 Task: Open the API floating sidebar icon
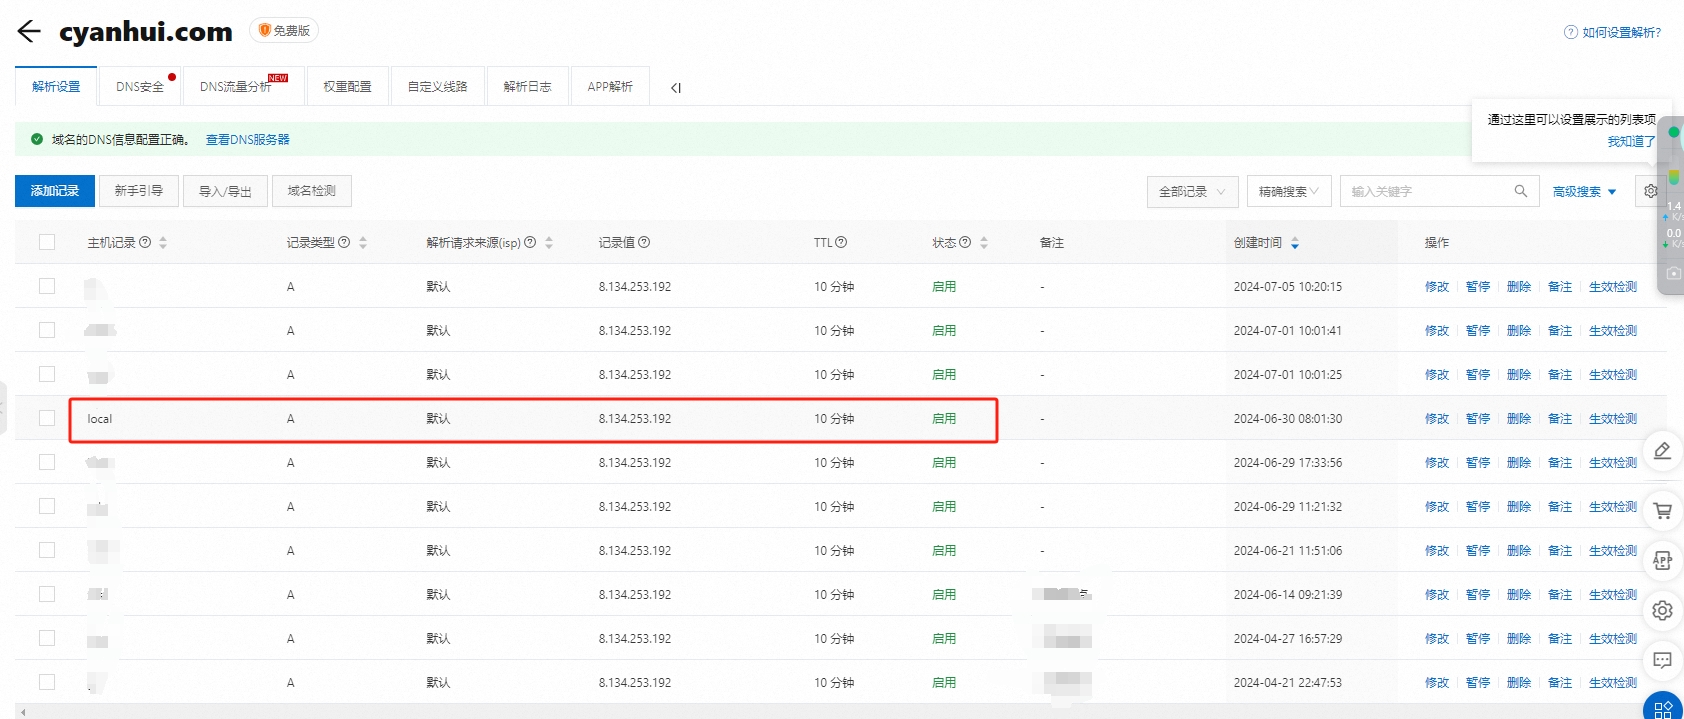coord(1662,561)
